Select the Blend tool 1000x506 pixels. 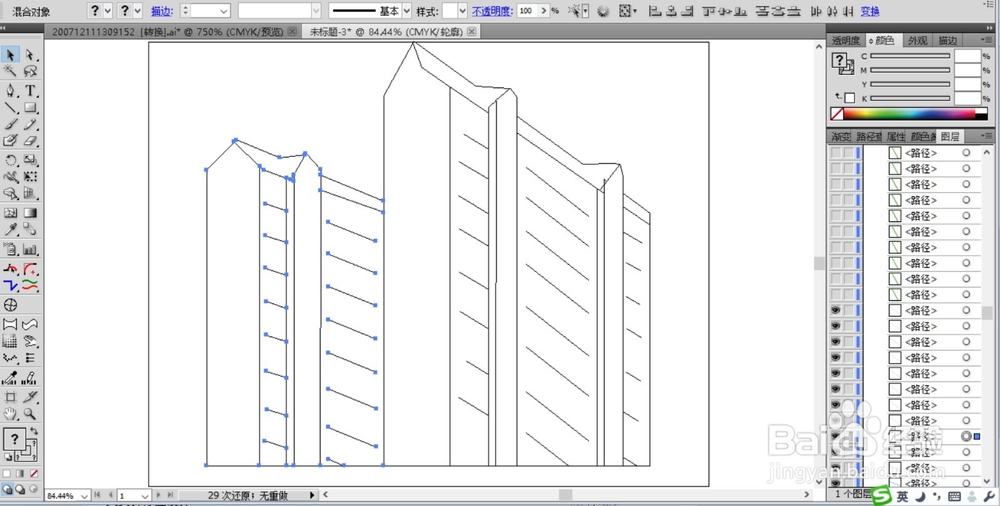coord(30,230)
